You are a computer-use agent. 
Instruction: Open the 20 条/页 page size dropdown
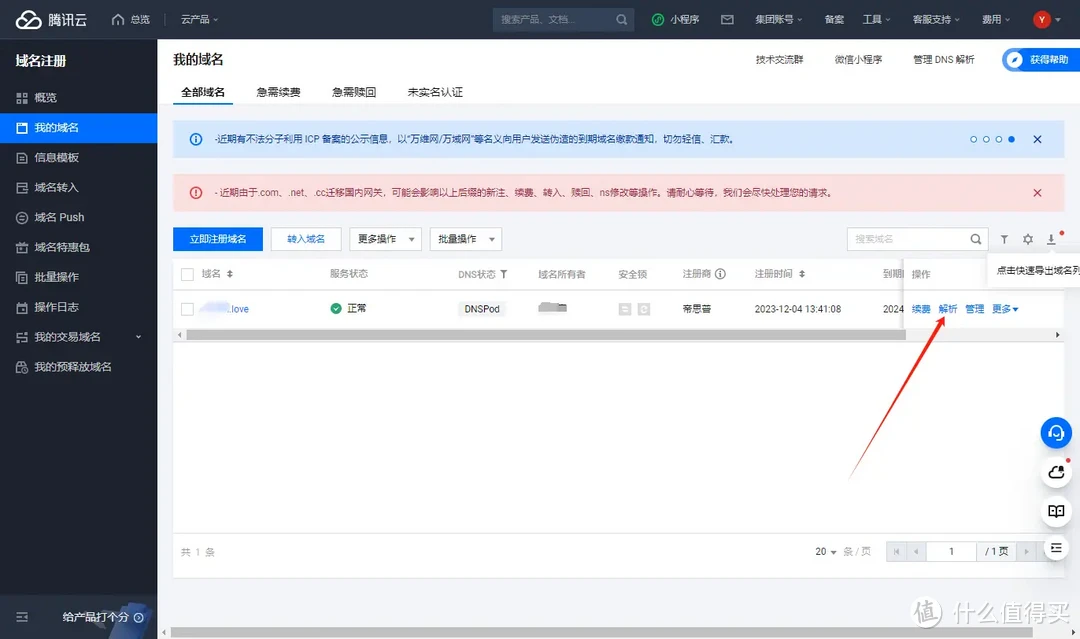(825, 552)
